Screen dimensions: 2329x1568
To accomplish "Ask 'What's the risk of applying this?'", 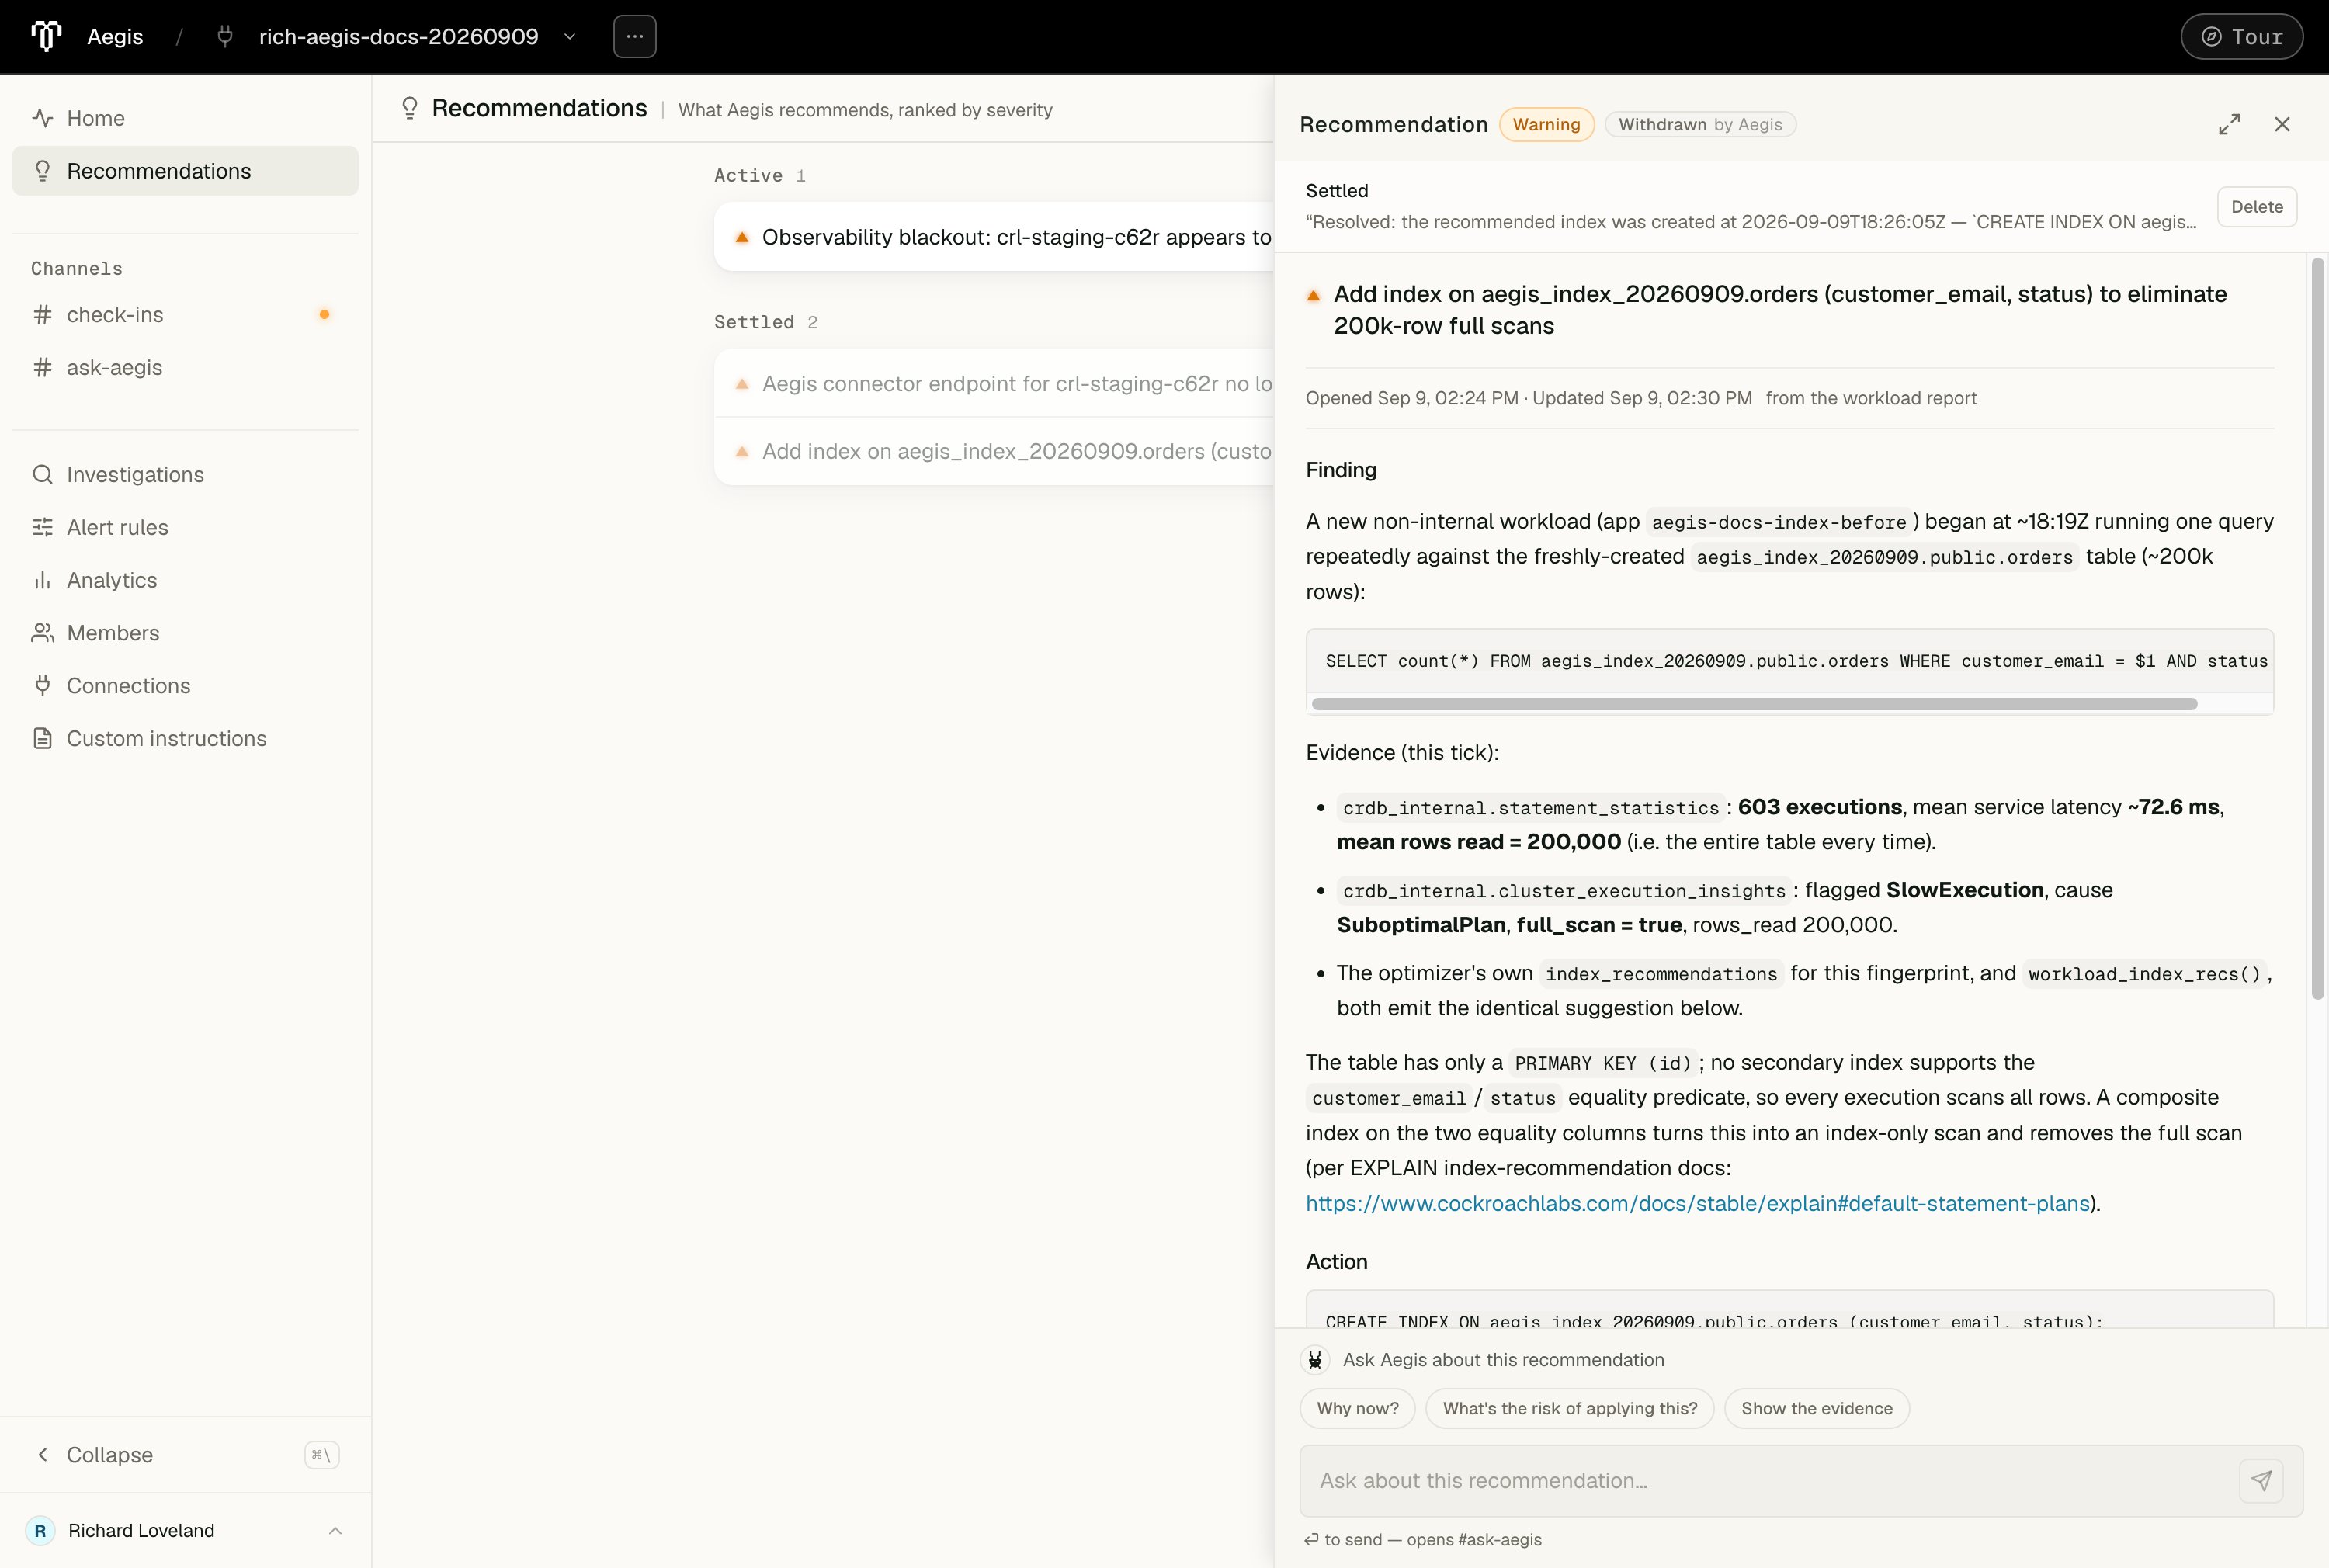I will [1569, 1408].
